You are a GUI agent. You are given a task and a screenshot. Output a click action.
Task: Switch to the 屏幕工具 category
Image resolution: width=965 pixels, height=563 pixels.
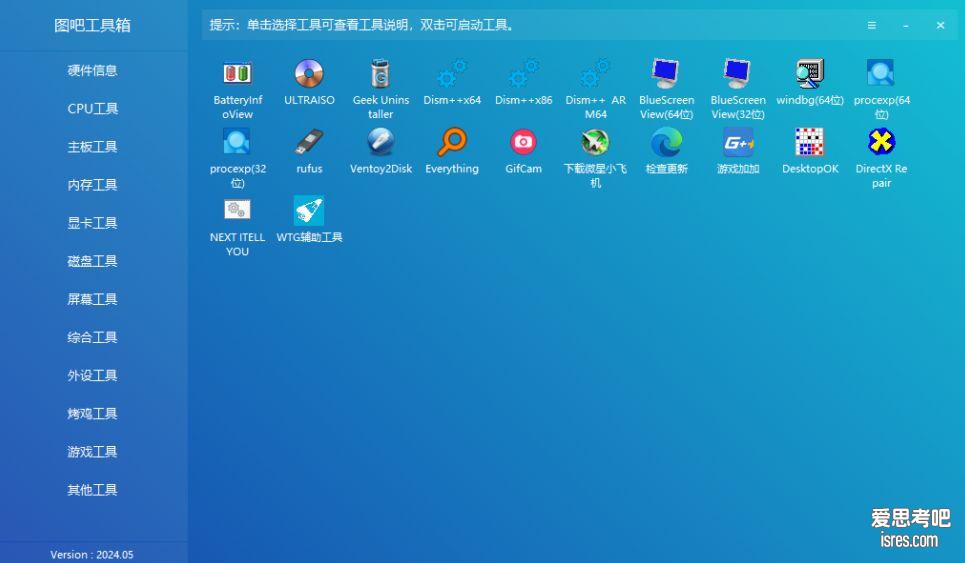pos(92,299)
